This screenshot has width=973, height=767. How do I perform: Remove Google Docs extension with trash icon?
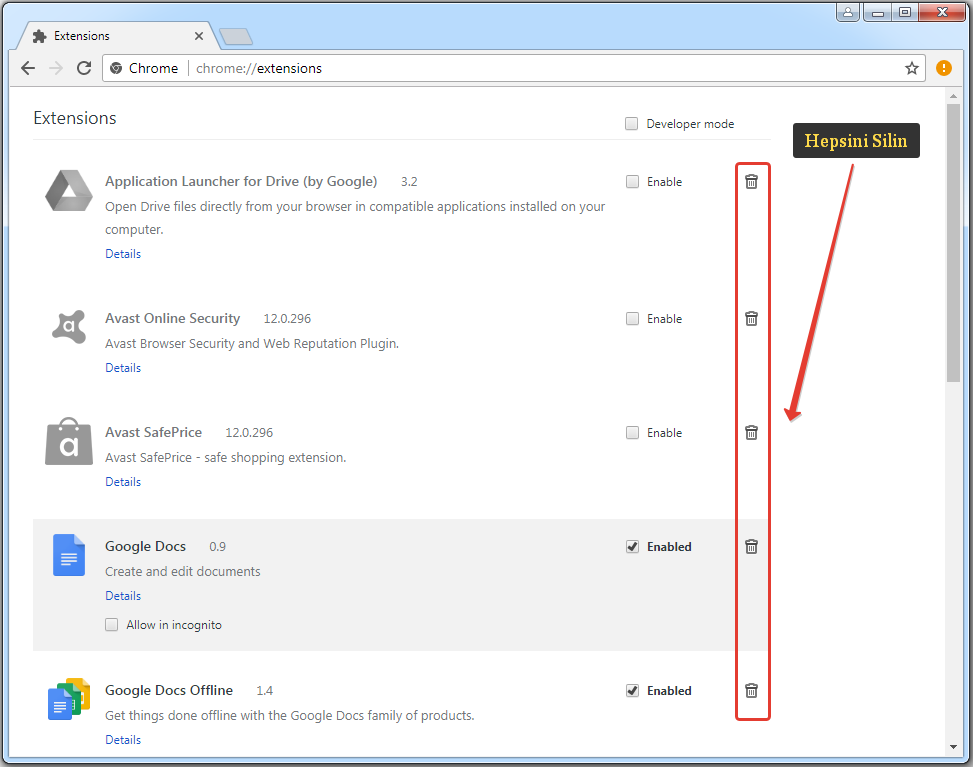point(751,546)
